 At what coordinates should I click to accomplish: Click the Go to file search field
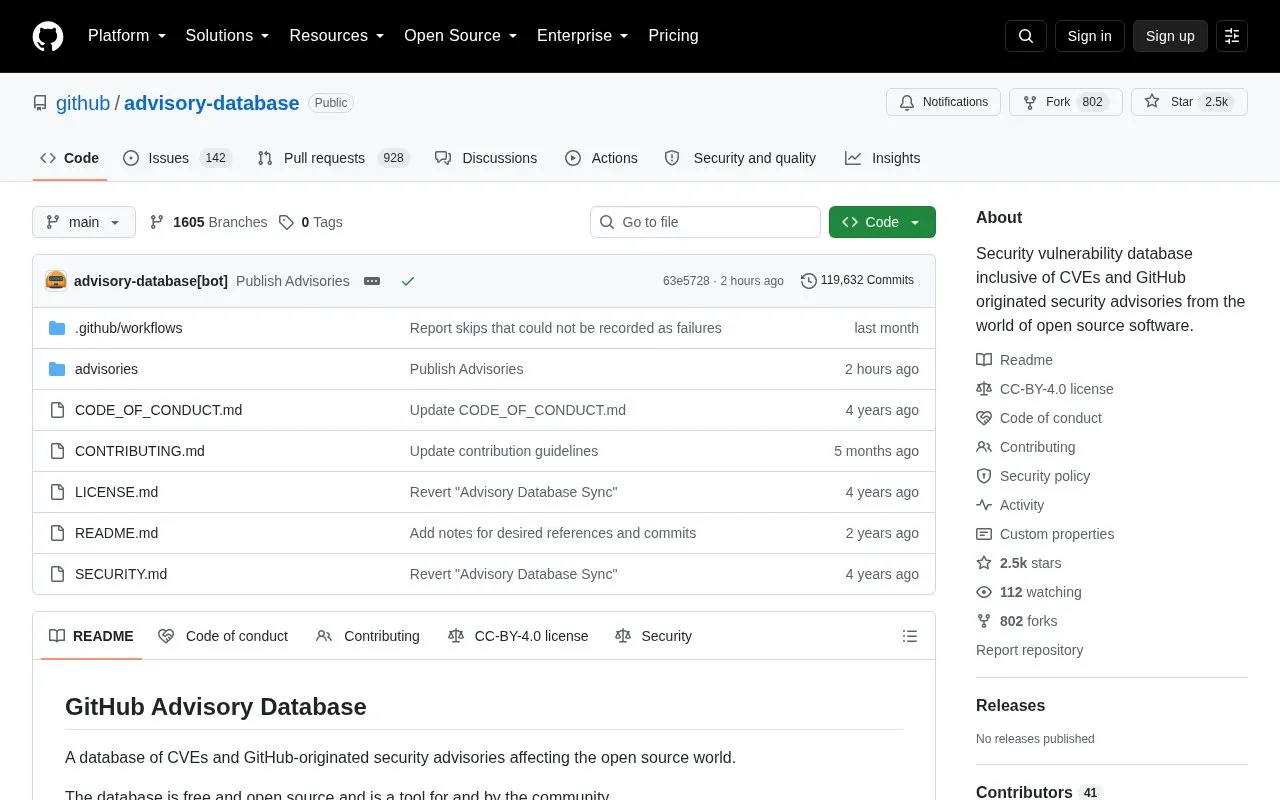tap(705, 222)
